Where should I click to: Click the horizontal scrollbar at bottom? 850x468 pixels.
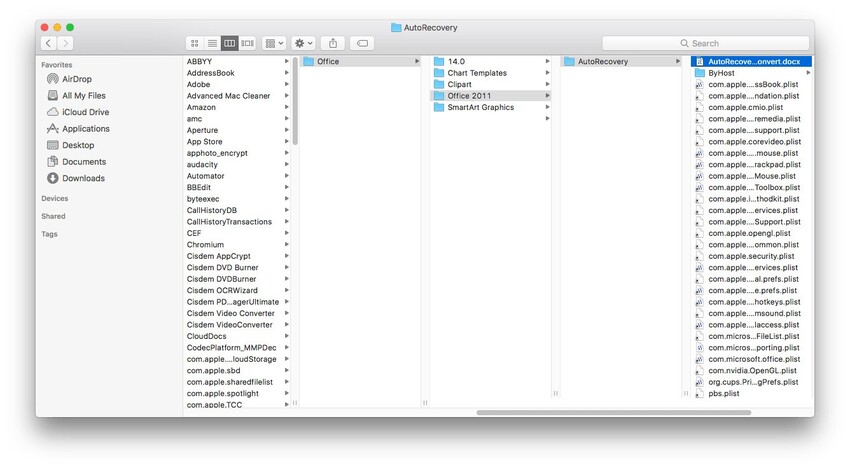[x=614, y=413]
